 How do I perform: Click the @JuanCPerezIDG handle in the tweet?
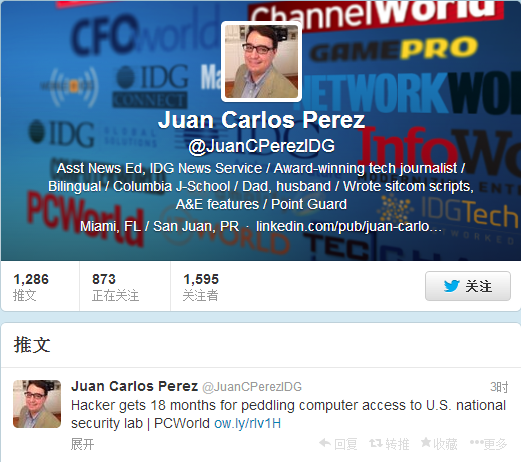tap(252, 387)
